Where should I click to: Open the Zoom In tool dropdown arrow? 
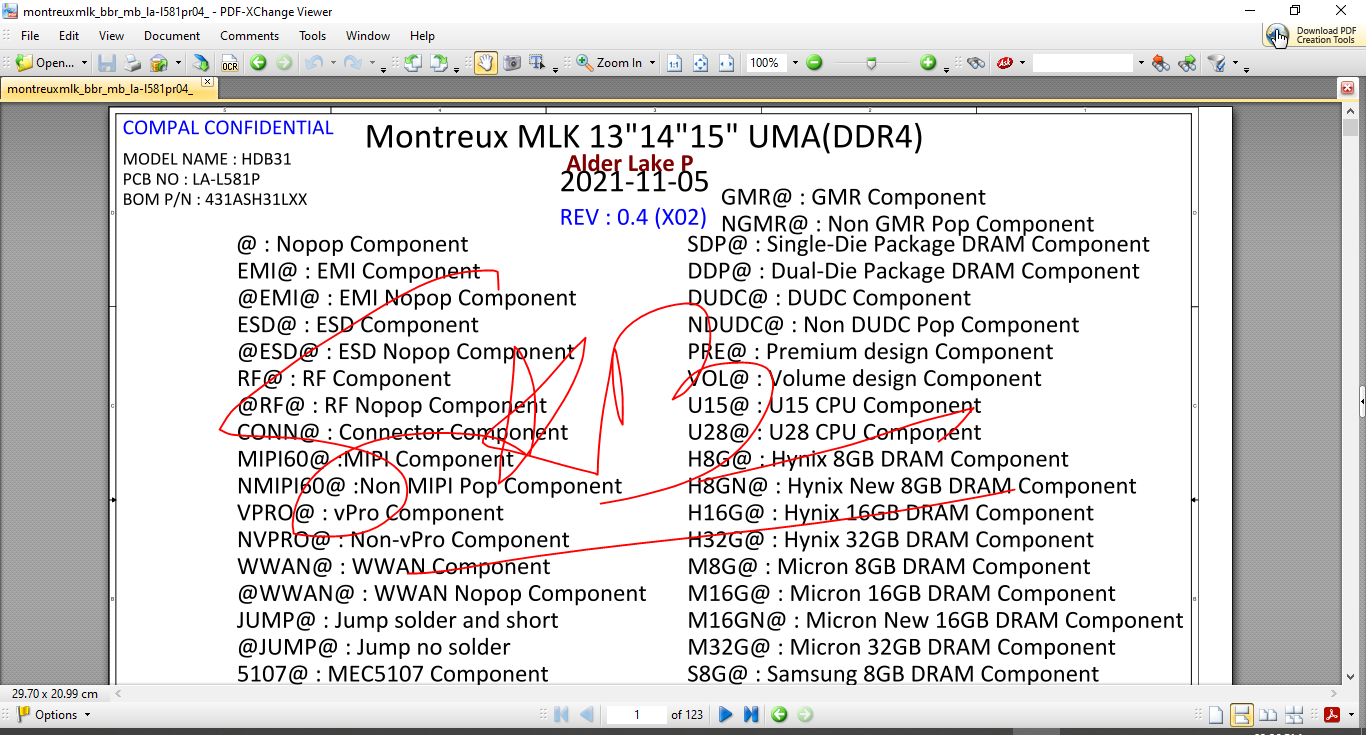tap(652, 63)
